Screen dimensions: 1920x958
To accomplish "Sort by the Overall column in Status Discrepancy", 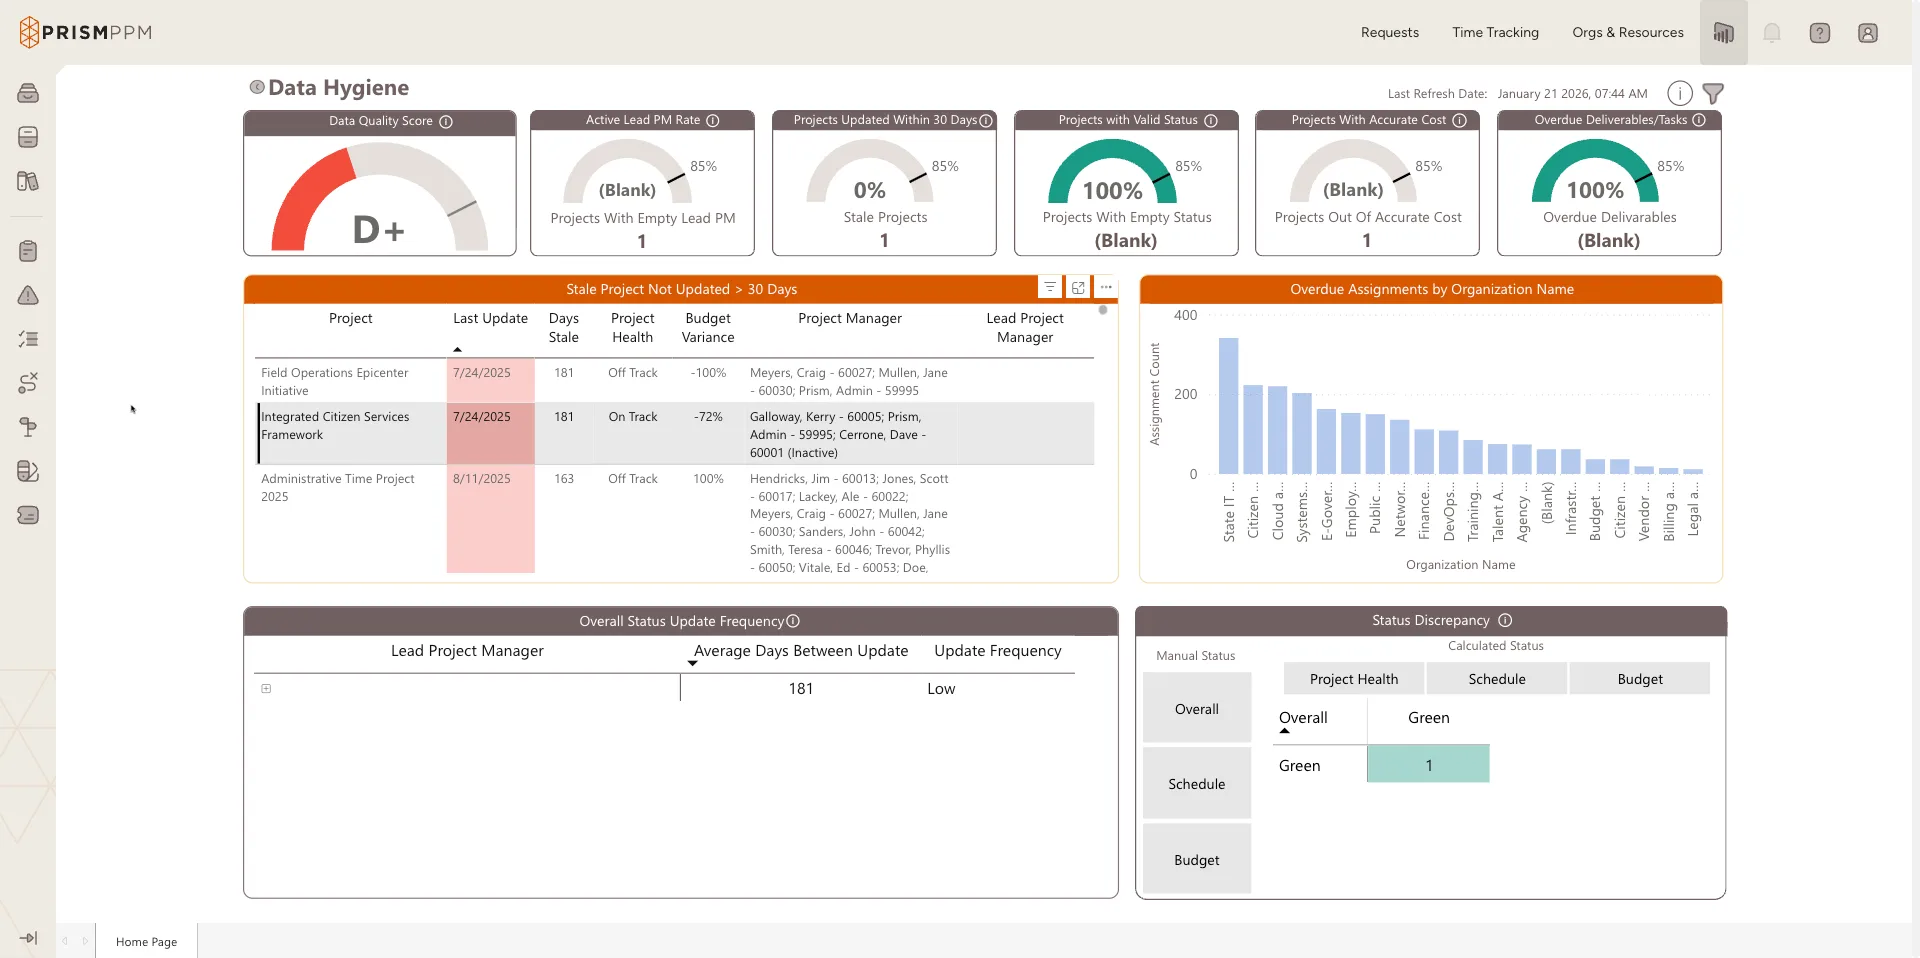I will [1303, 718].
